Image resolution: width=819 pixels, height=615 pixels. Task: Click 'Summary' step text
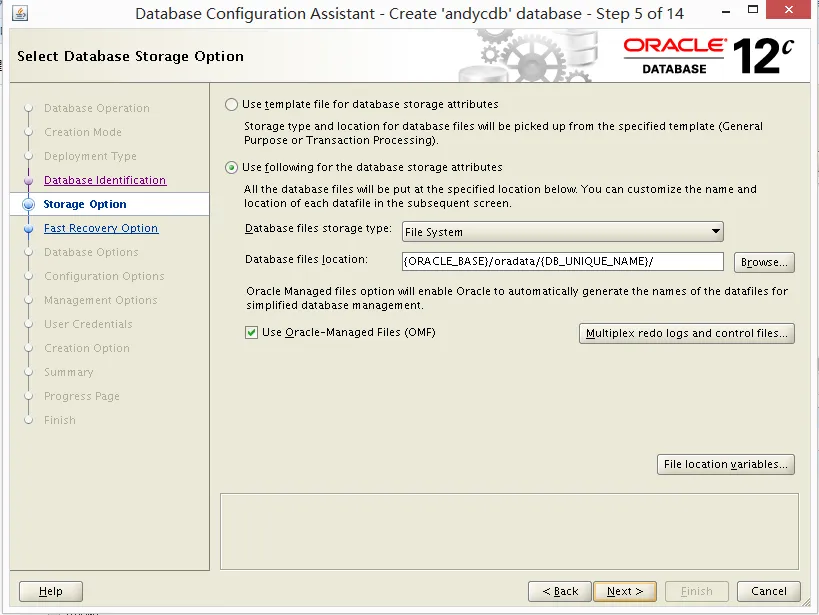click(x=68, y=373)
